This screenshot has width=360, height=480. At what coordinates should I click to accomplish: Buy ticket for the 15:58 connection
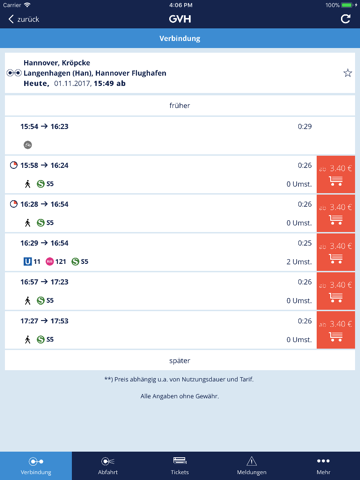click(336, 174)
